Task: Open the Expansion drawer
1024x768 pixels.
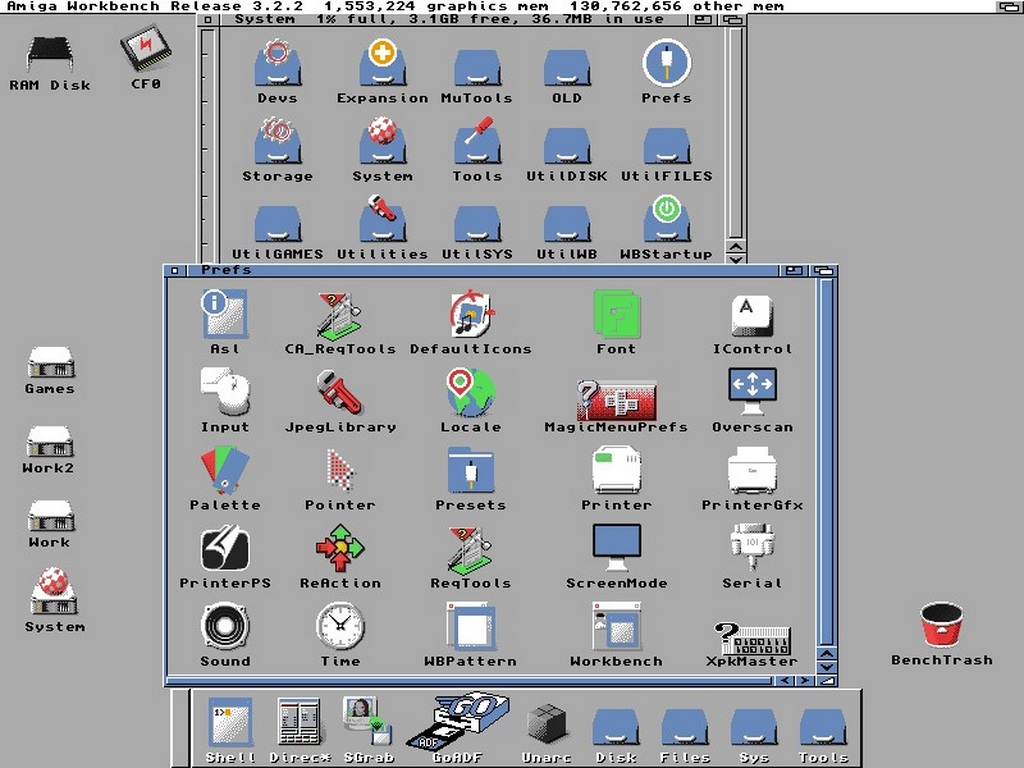Action: 383,63
